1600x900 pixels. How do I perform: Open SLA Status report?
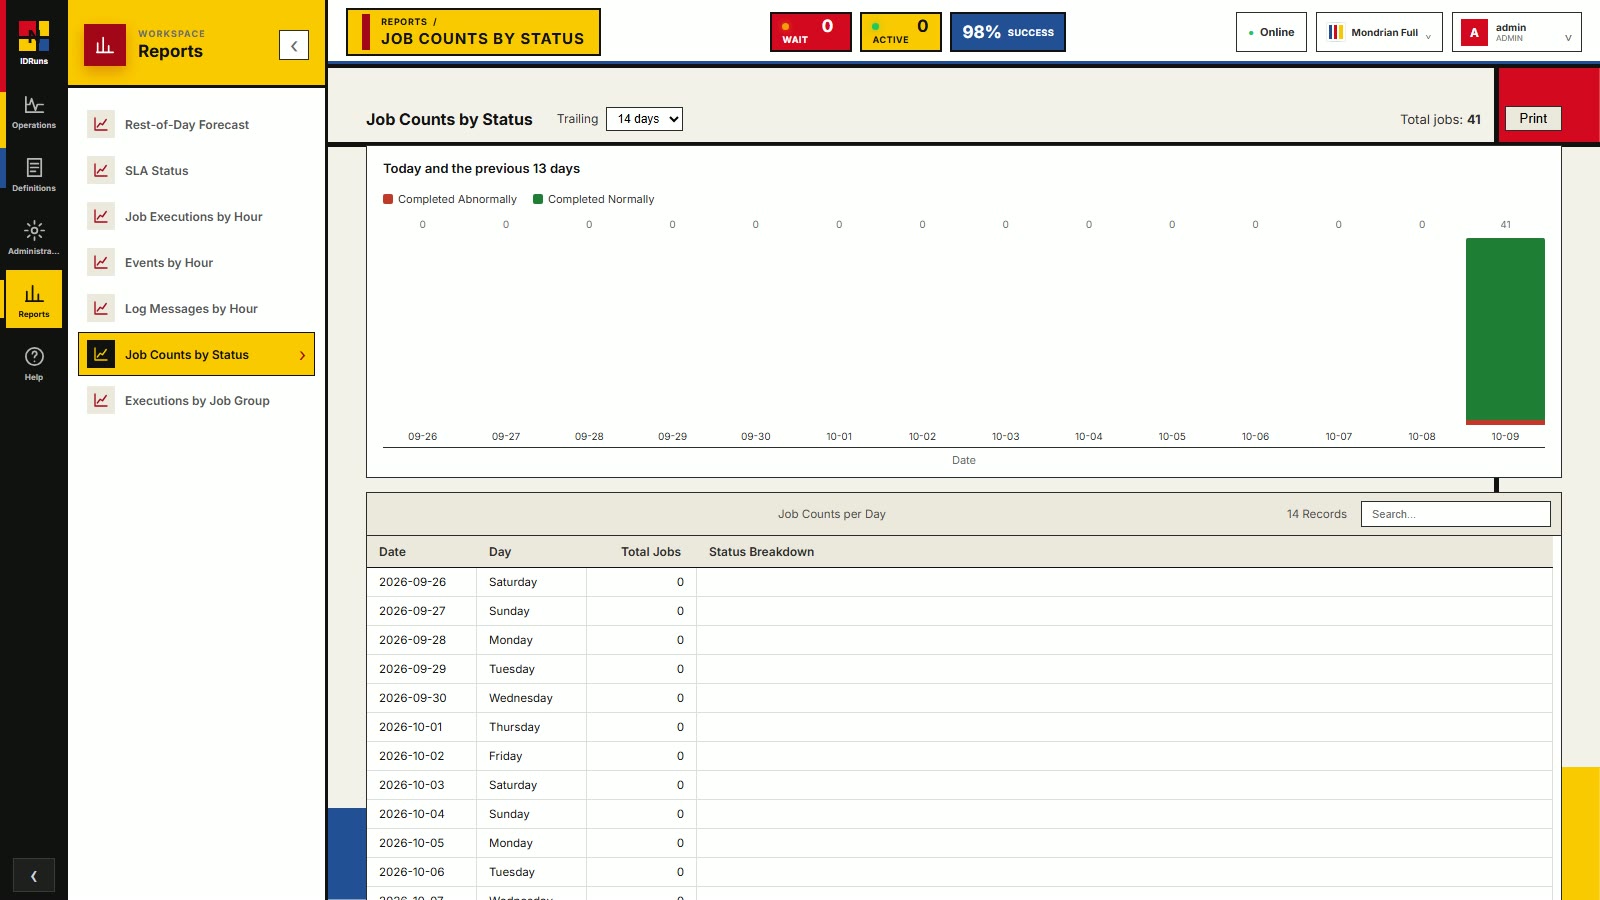point(196,171)
